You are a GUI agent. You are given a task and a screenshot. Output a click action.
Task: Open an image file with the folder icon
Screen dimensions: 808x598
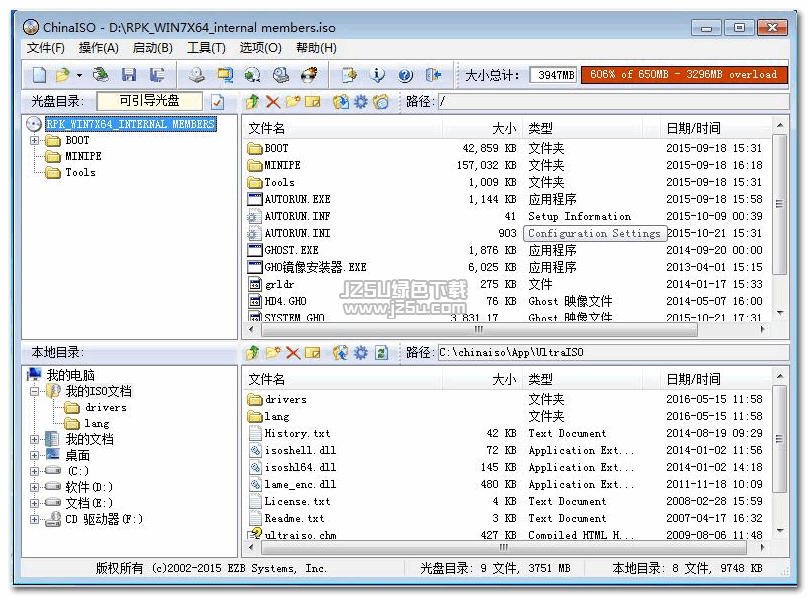tap(62, 75)
